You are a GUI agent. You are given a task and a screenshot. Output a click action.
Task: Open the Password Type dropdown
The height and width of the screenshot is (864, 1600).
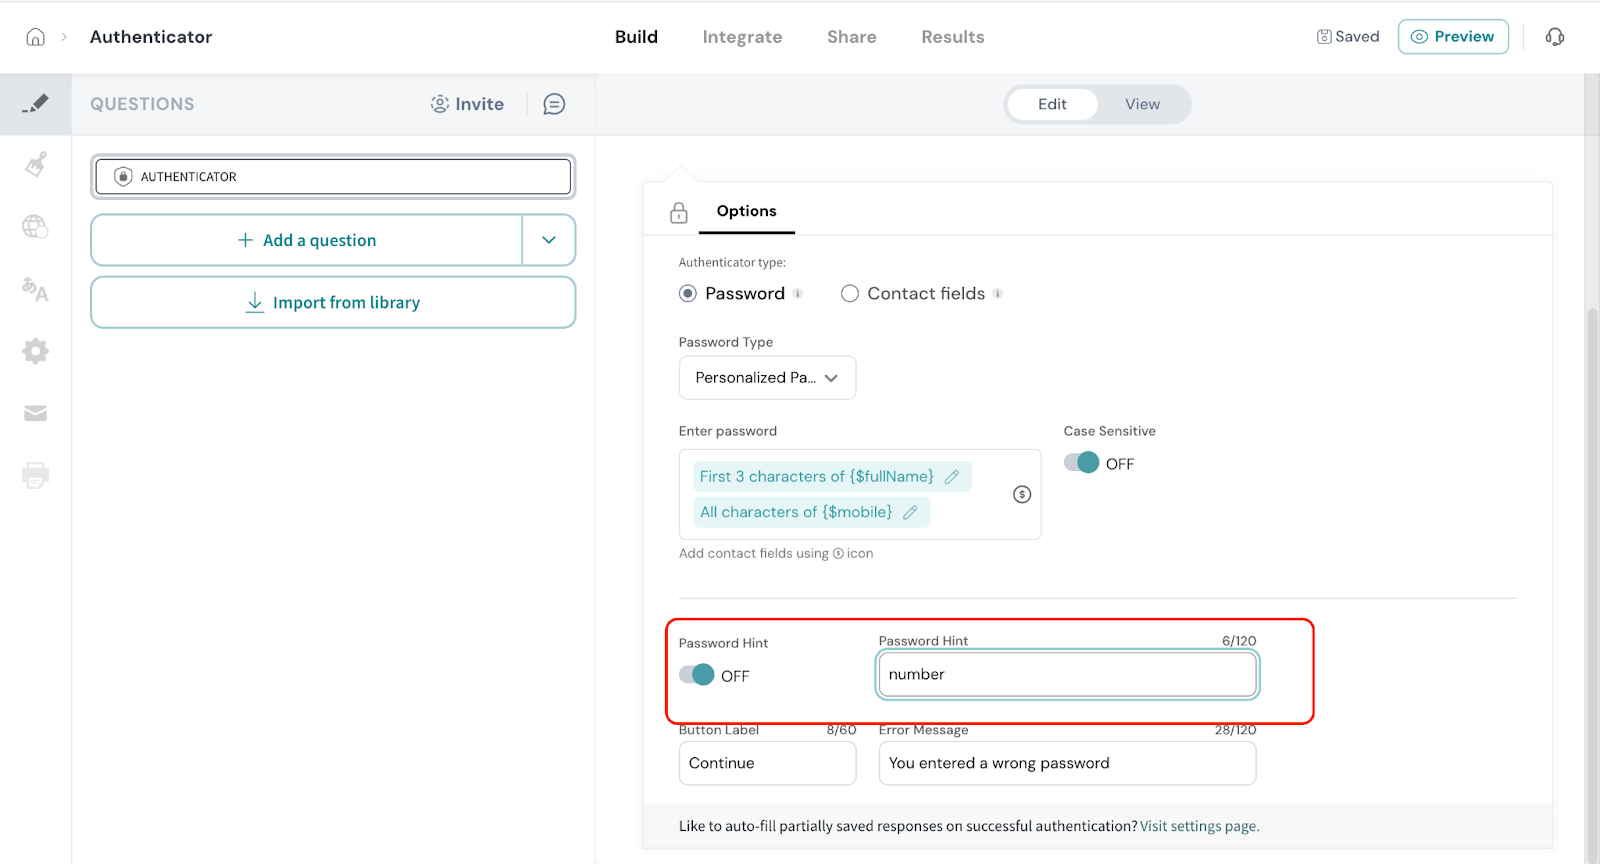pos(767,378)
